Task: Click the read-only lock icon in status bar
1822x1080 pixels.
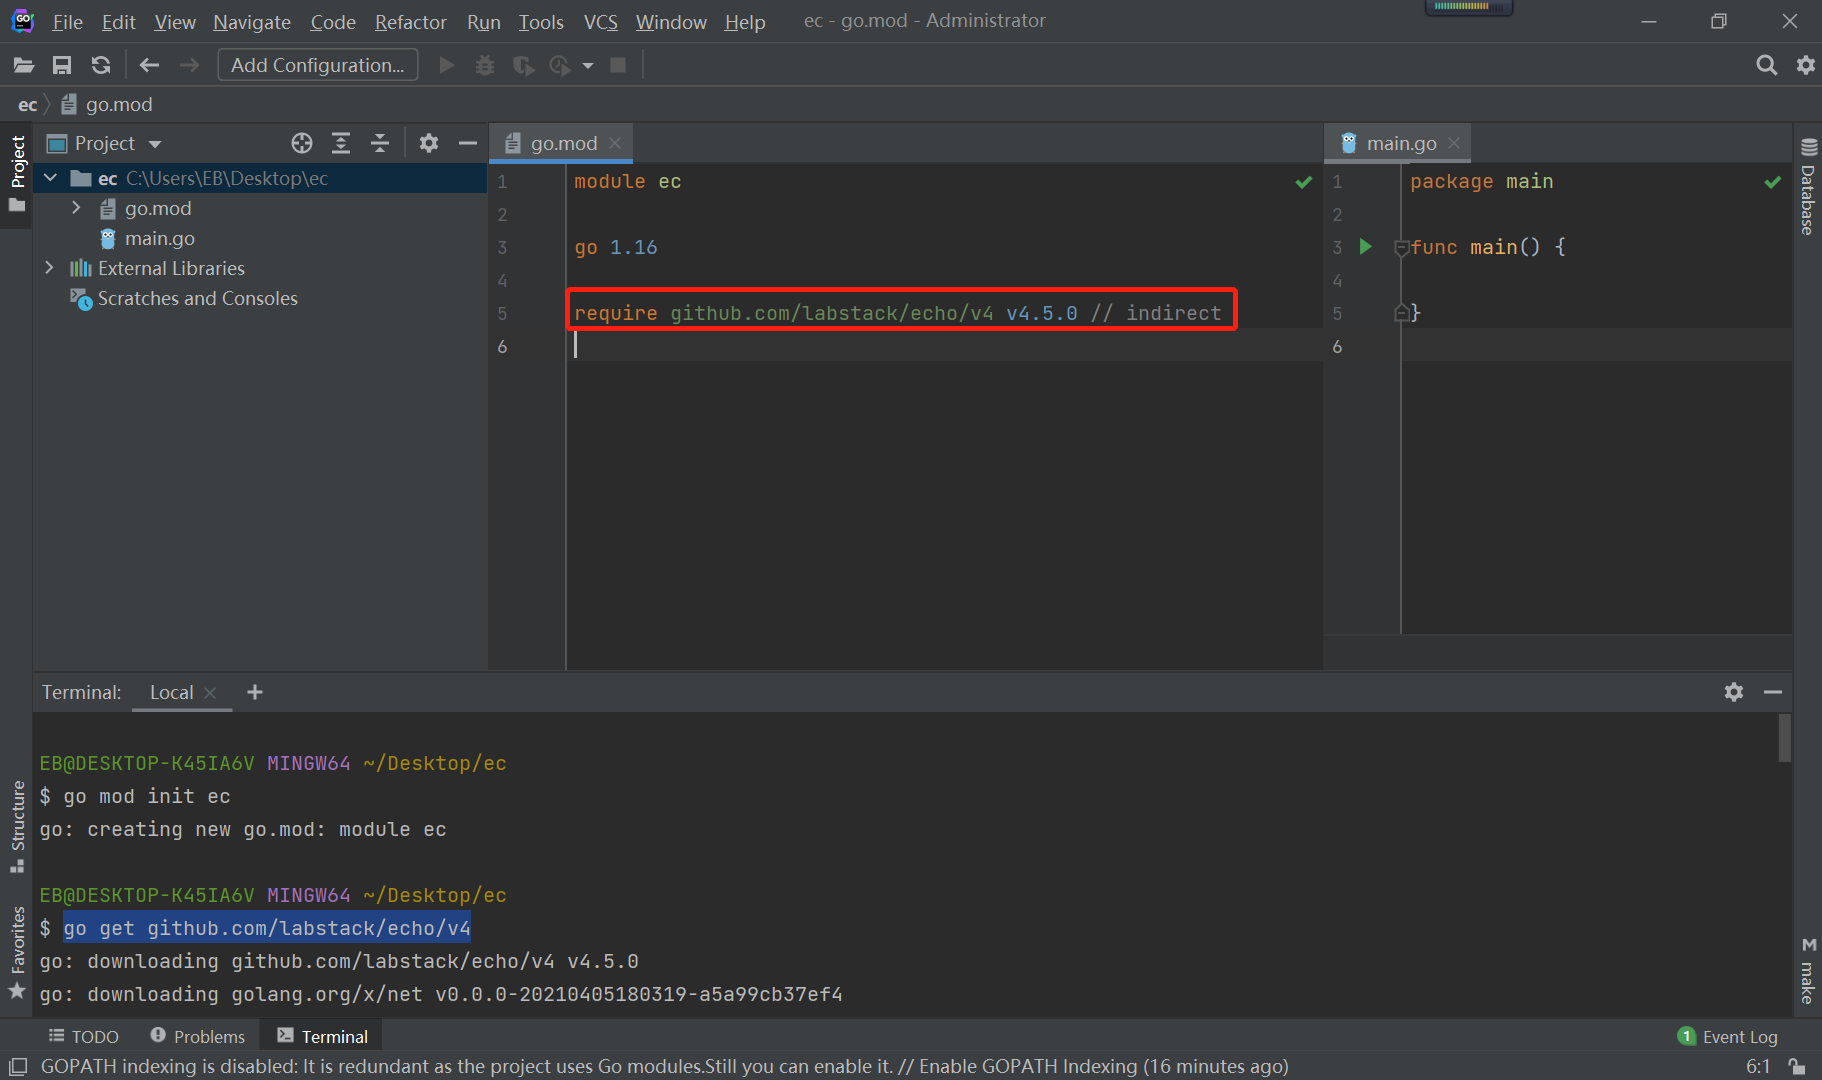Action: point(1797,1066)
